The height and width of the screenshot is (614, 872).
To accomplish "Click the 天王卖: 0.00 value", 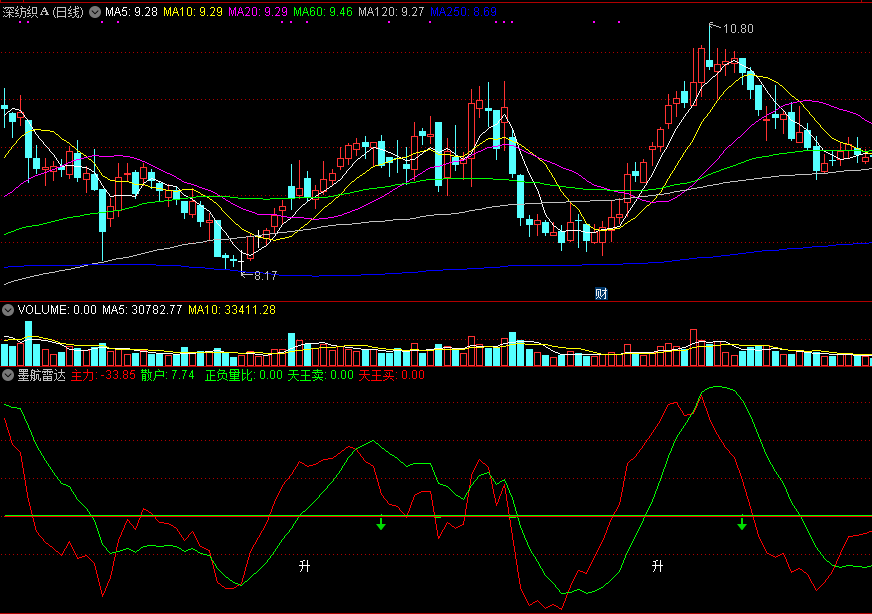I will click(x=320, y=375).
